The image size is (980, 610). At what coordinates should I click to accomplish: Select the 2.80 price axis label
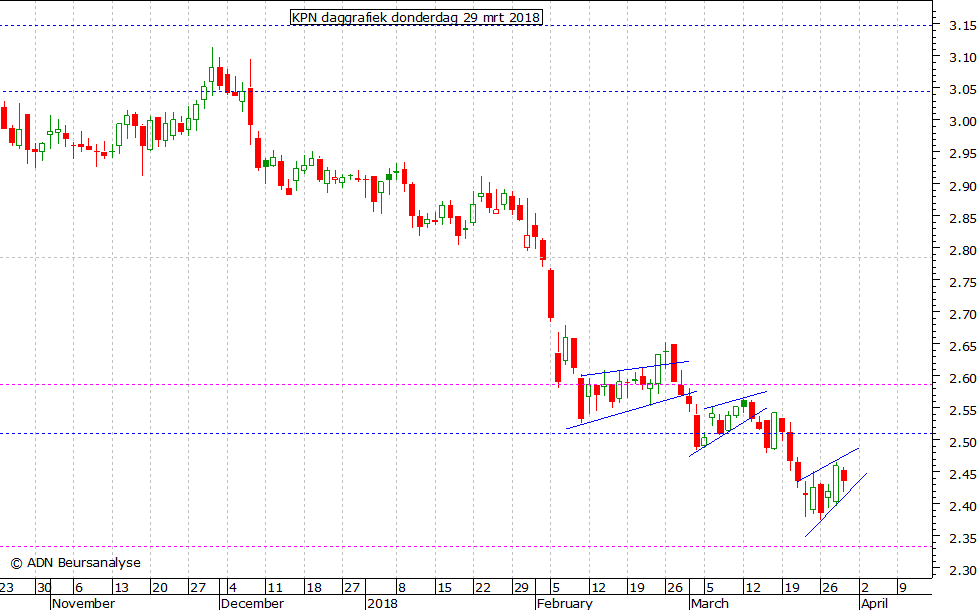click(x=962, y=250)
